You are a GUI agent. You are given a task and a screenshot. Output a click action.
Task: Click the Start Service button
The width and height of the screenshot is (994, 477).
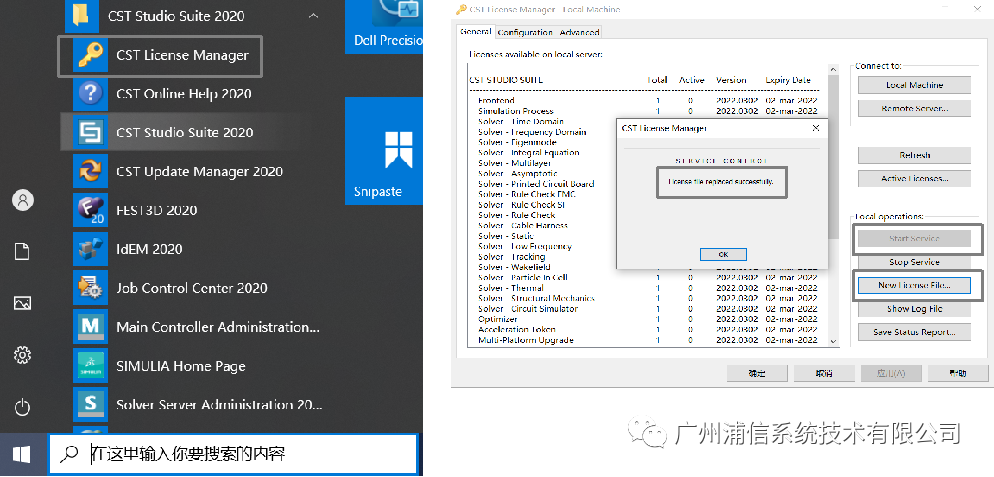pyautogui.click(x=914, y=238)
